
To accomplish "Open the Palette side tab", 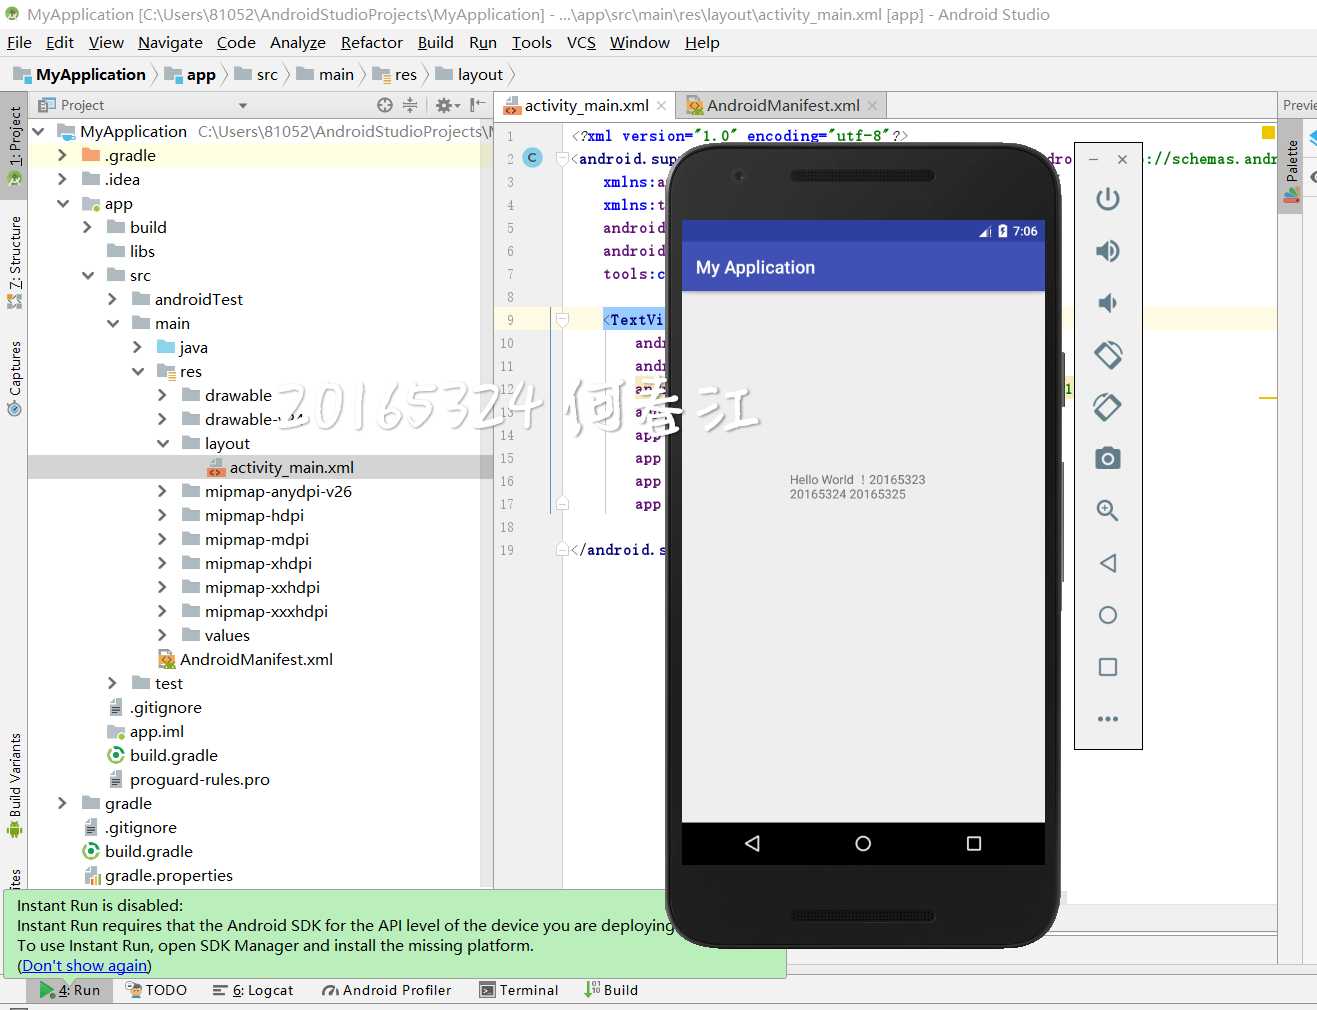I will (1291, 168).
